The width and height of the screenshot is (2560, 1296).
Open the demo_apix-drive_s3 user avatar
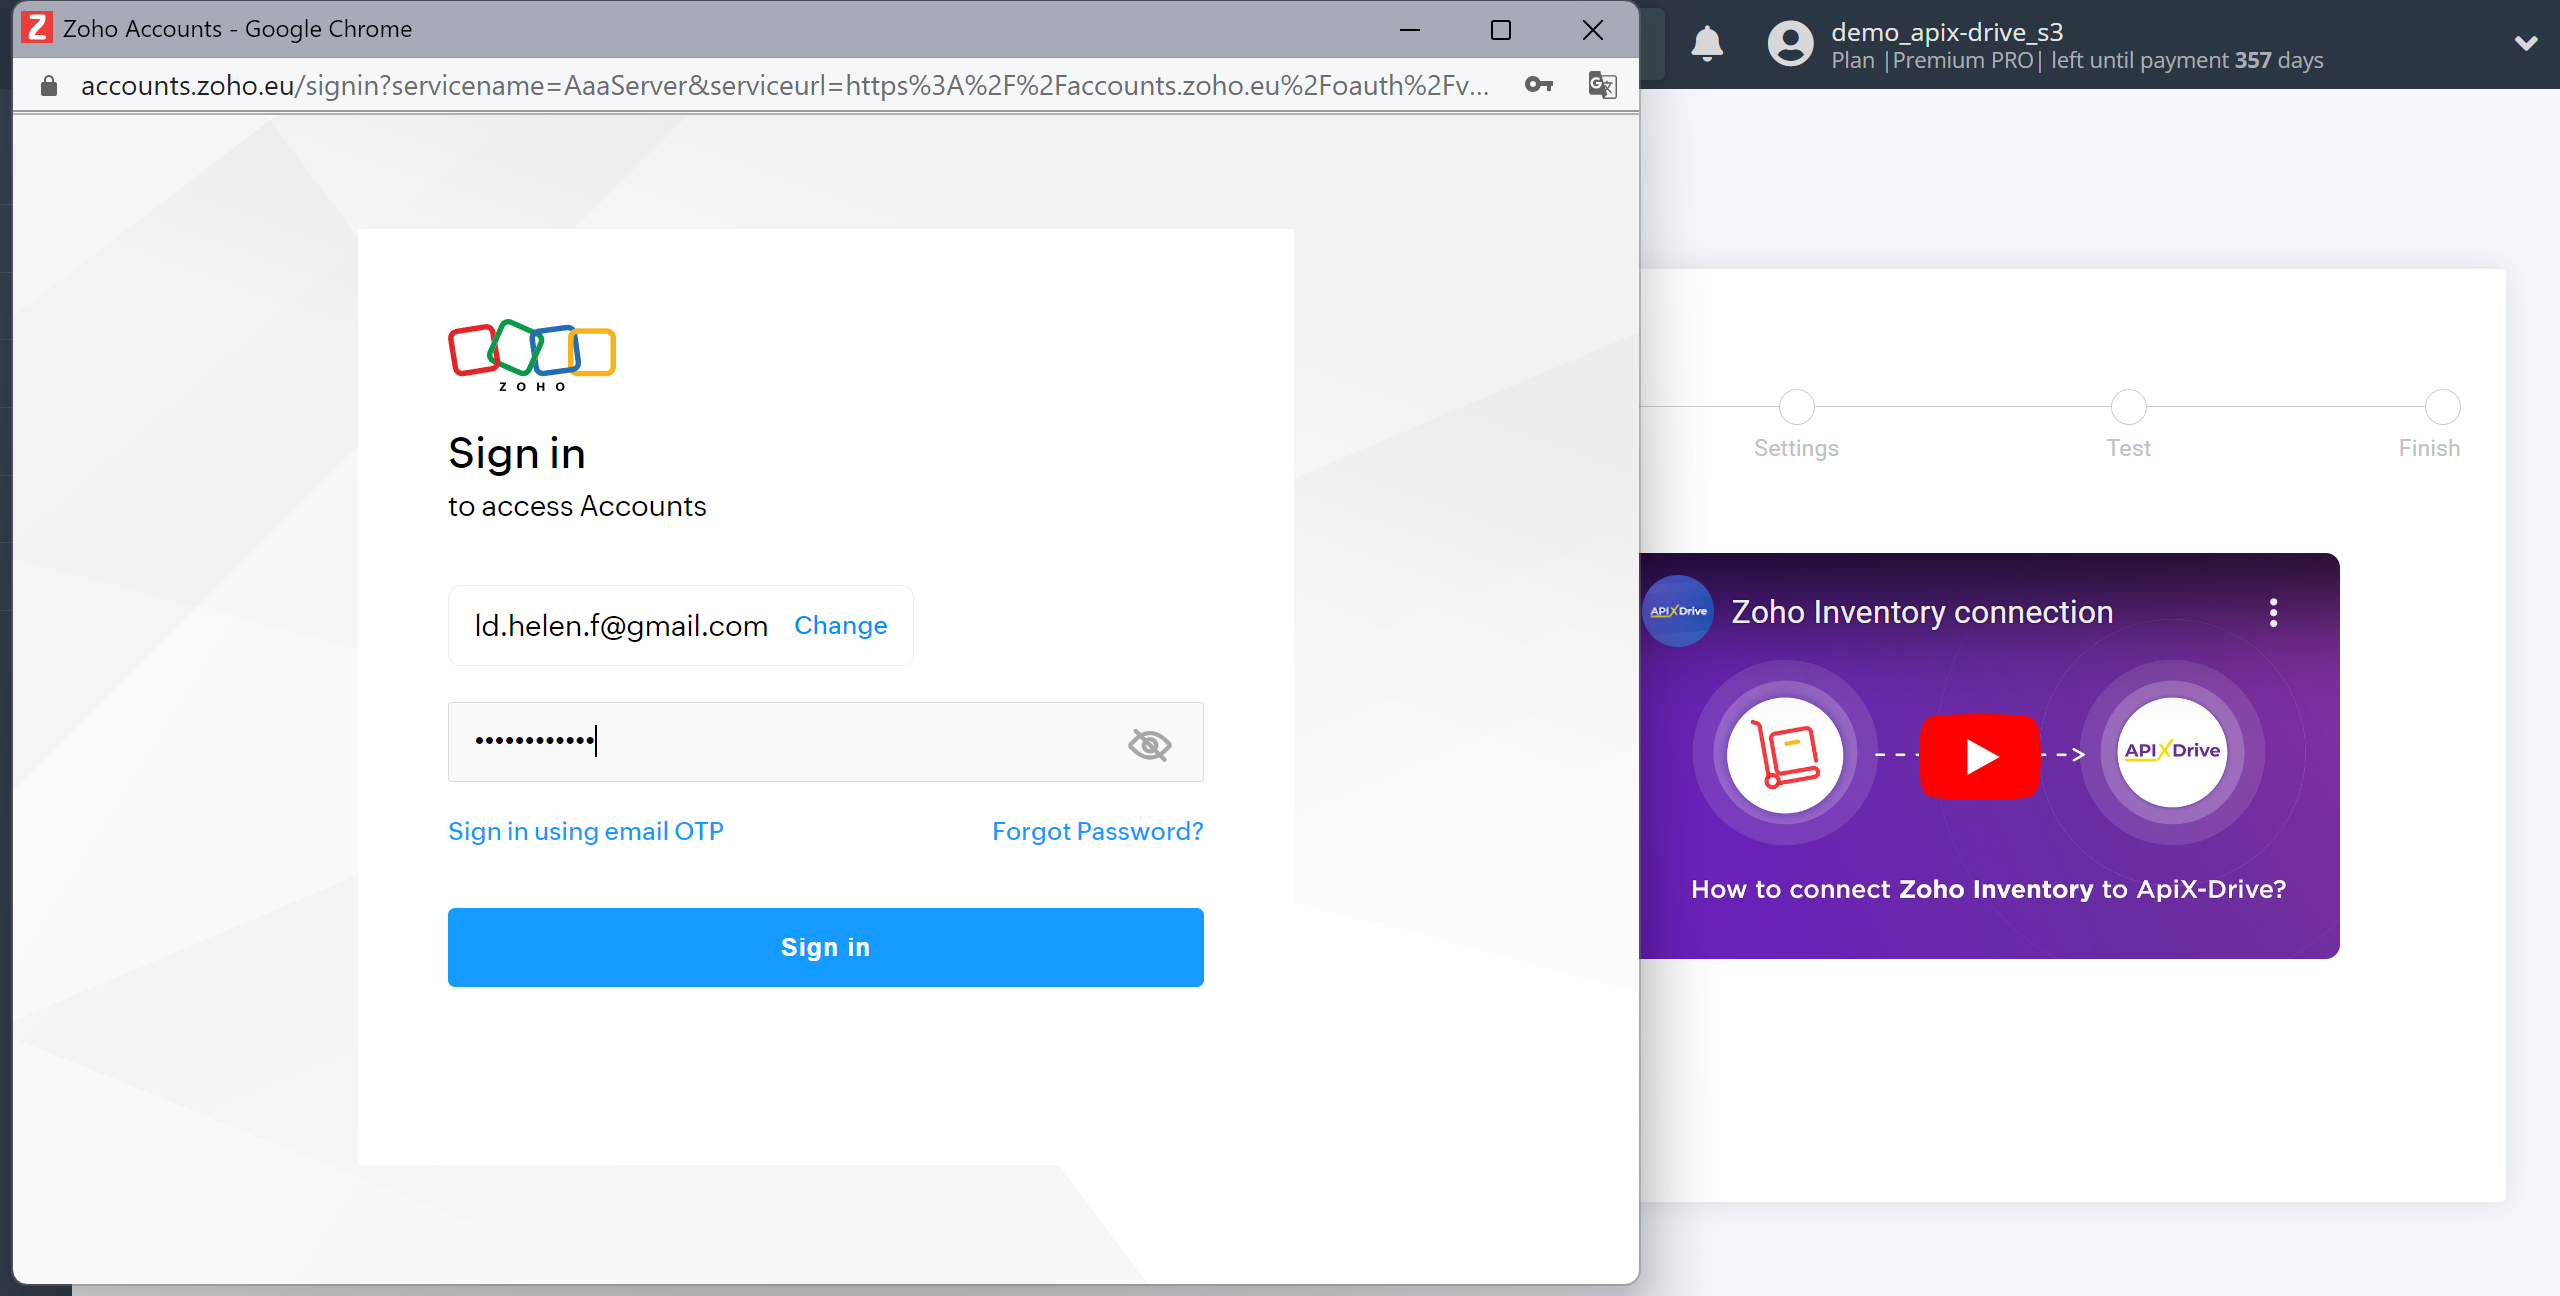(1790, 44)
